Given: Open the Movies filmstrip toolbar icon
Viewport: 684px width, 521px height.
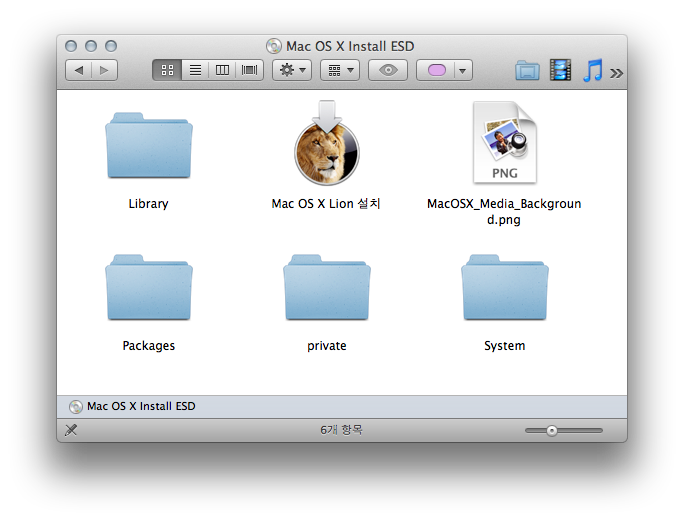Looking at the screenshot, I should [561, 70].
